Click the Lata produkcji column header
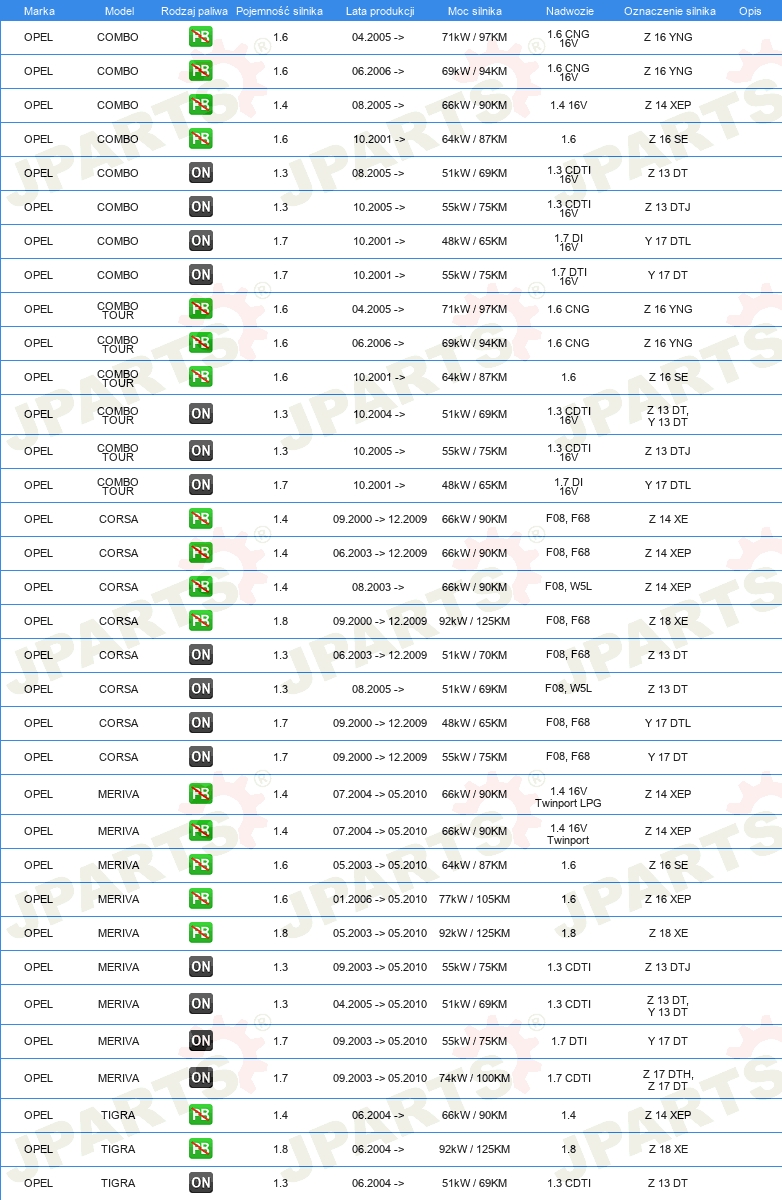 point(380,10)
